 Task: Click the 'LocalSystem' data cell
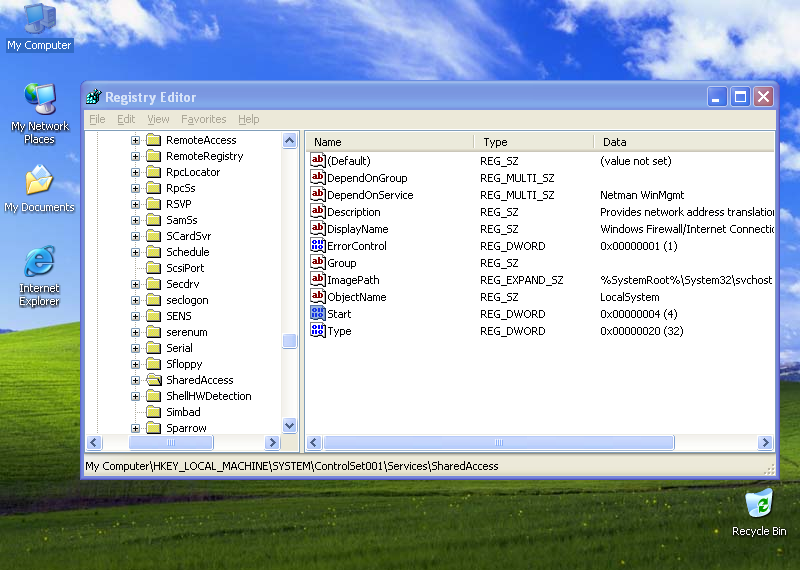click(x=630, y=297)
